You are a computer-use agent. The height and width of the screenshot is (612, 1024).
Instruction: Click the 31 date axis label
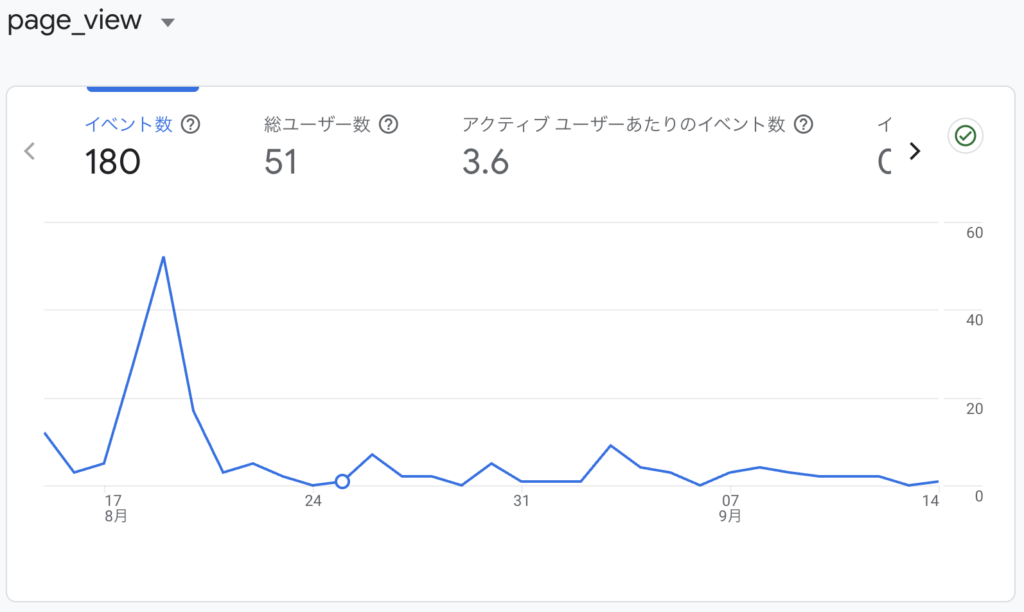point(521,500)
